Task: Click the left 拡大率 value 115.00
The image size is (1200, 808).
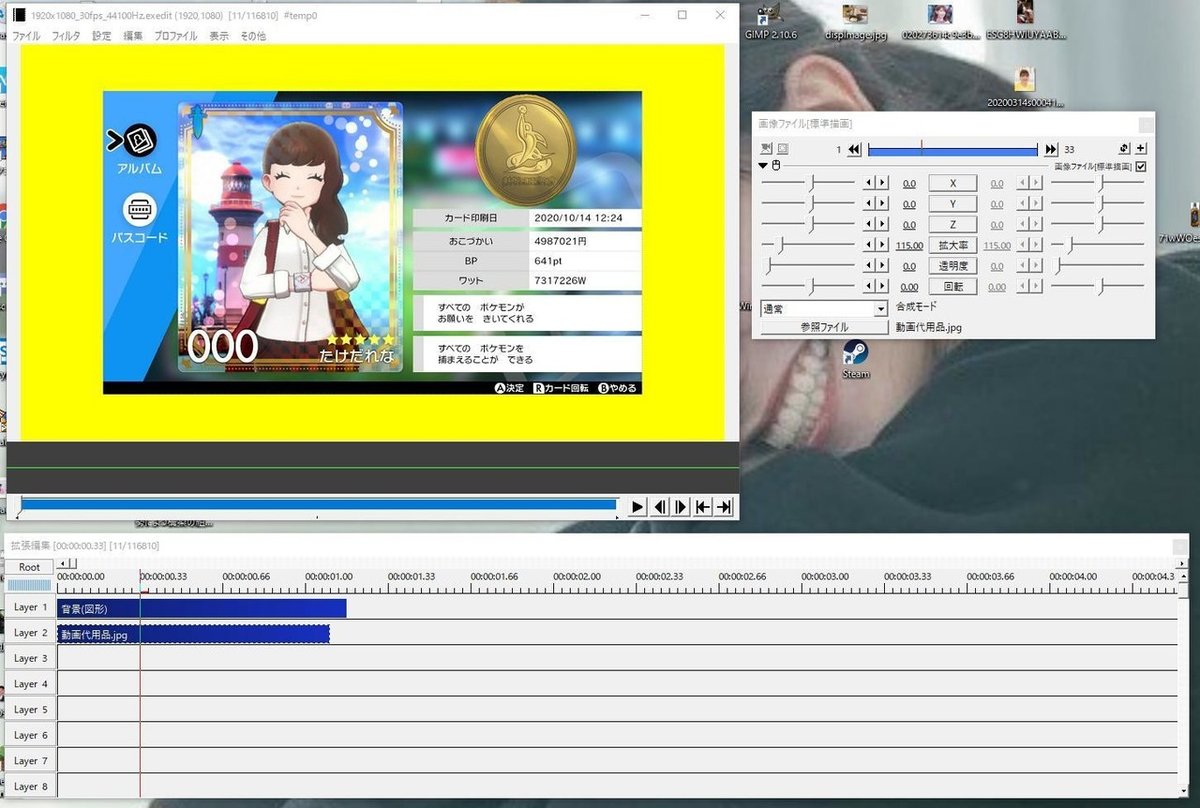Action: click(909, 246)
